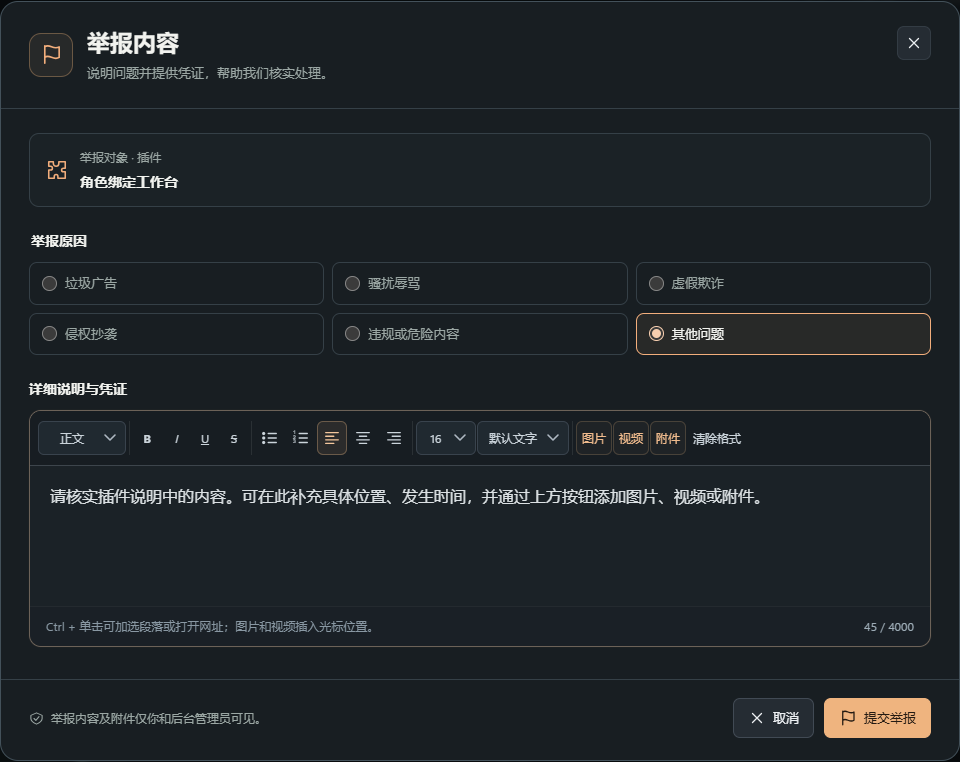
Task: Click the flag icon beside 举报内容 title
Action: click(x=51, y=54)
